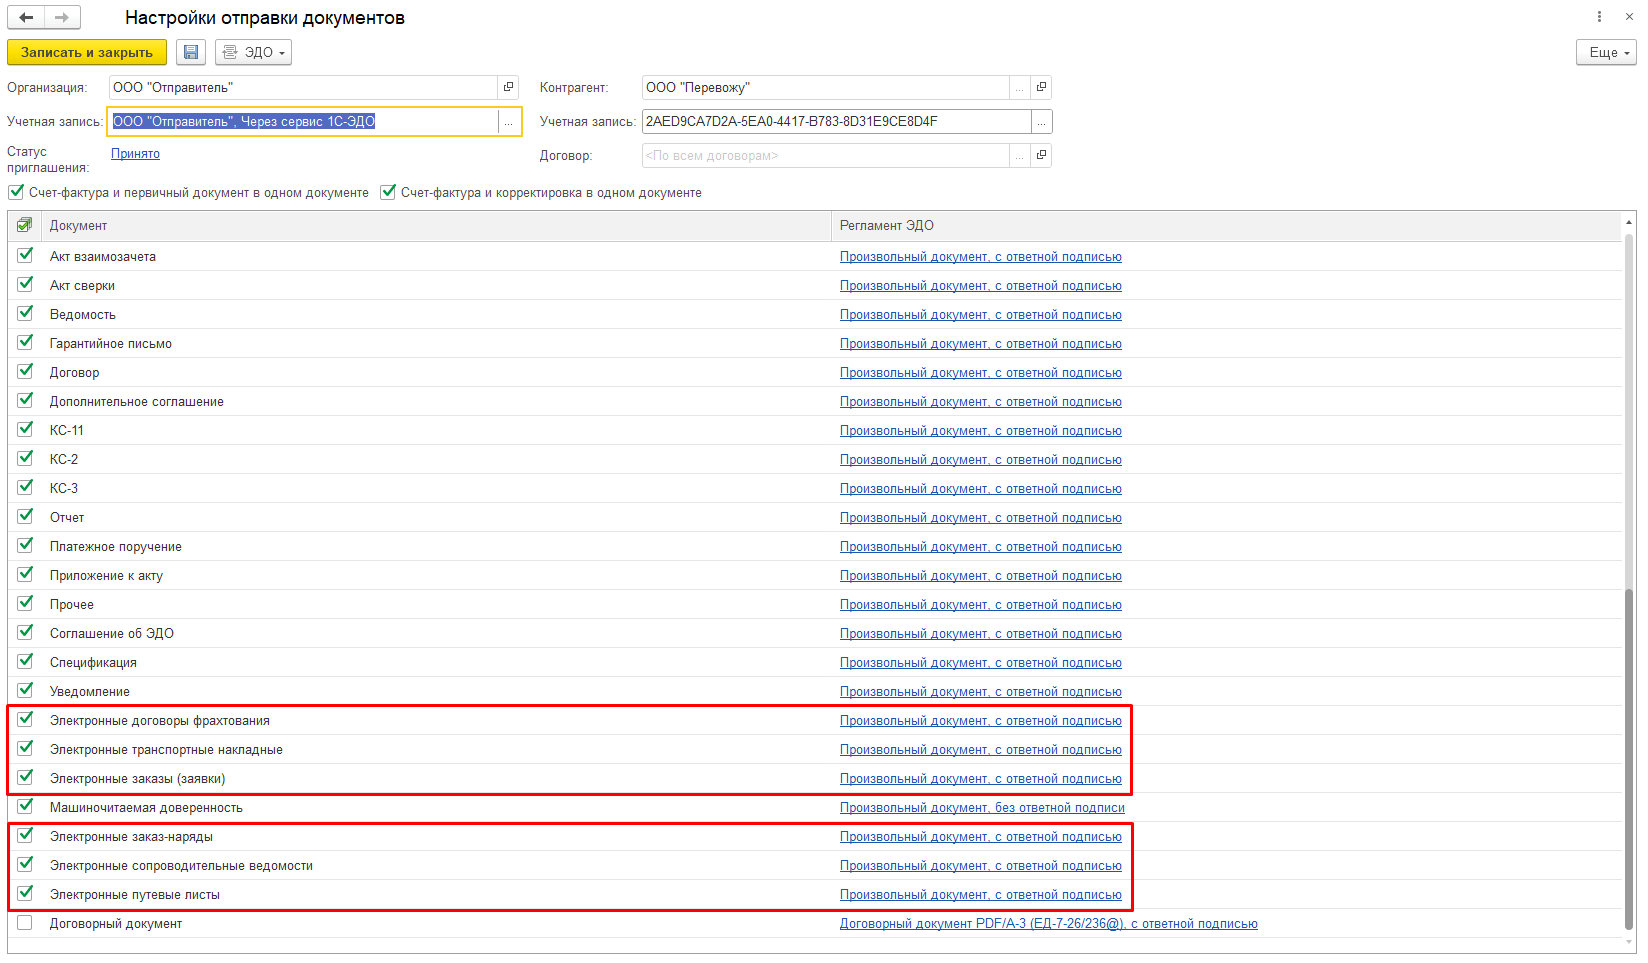Open Договор field's linked record icon

[1041, 155]
